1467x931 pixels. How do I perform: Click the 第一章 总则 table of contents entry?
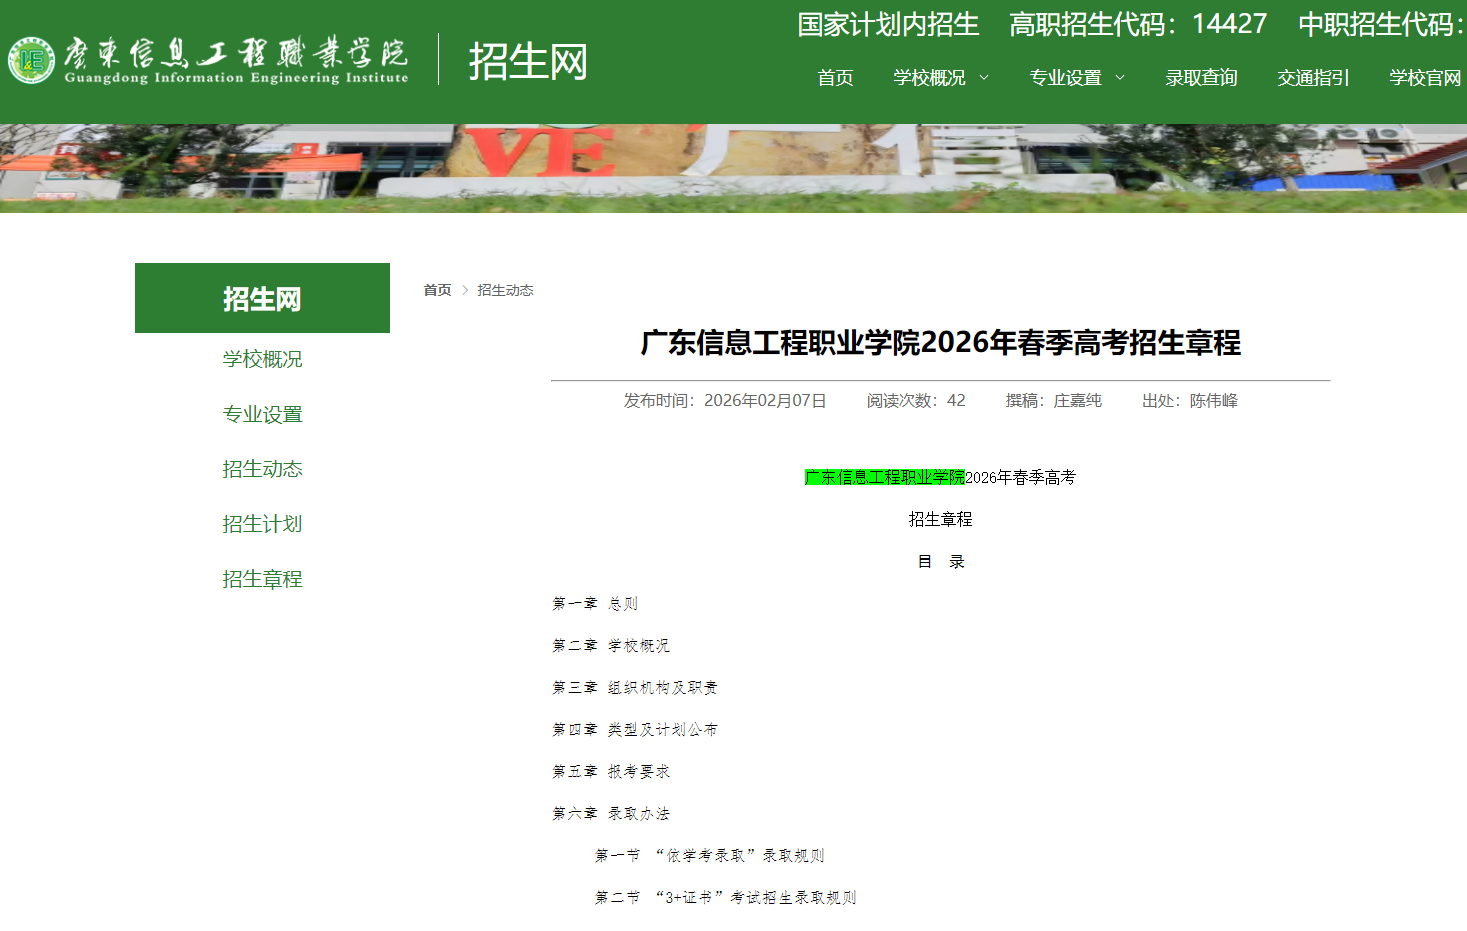594,604
